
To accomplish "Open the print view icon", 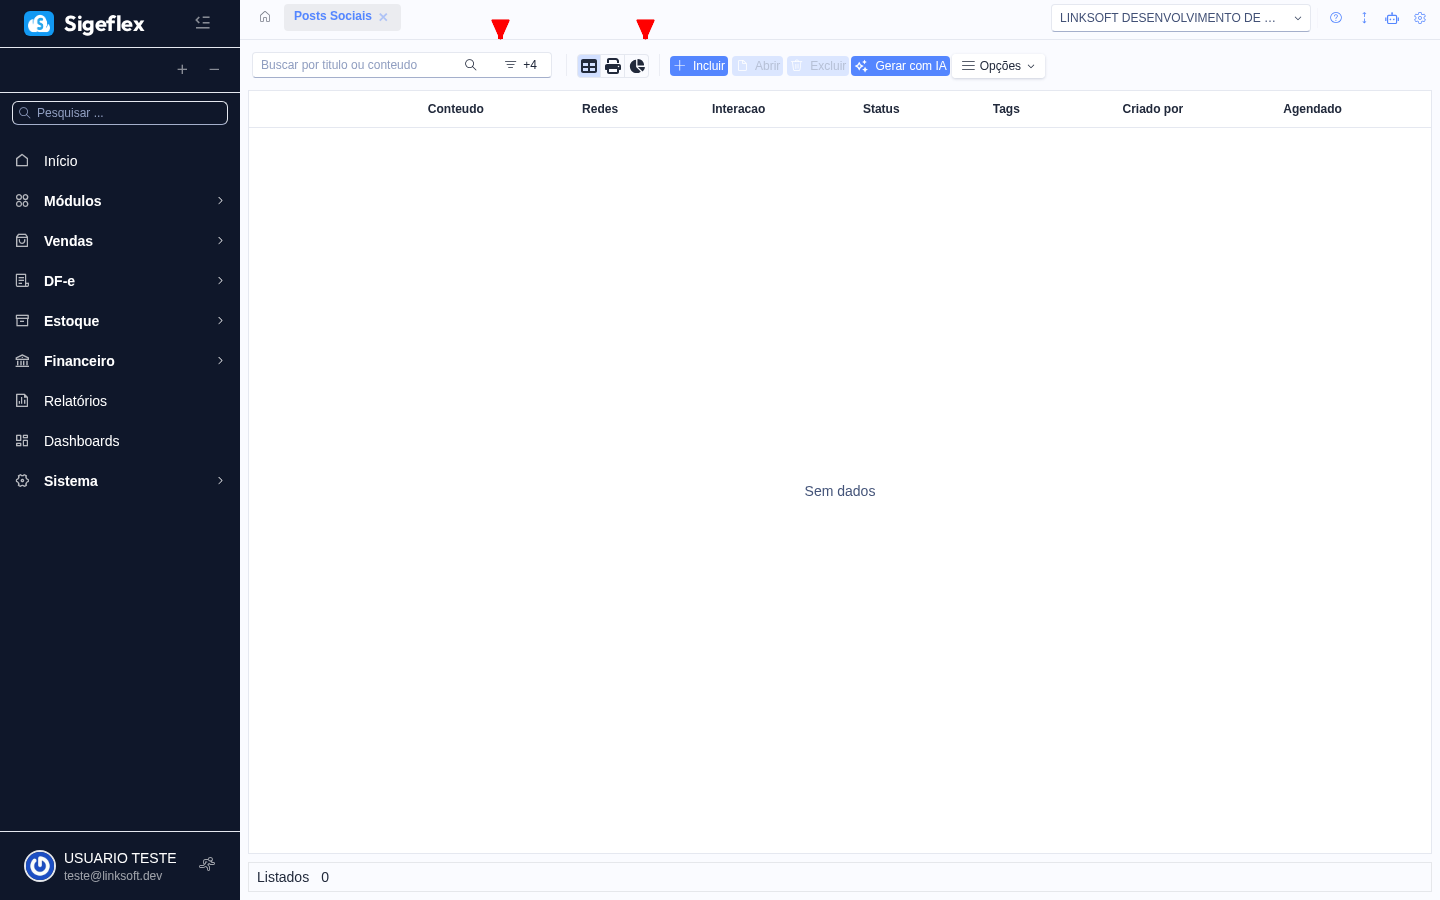I will coord(613,65).
